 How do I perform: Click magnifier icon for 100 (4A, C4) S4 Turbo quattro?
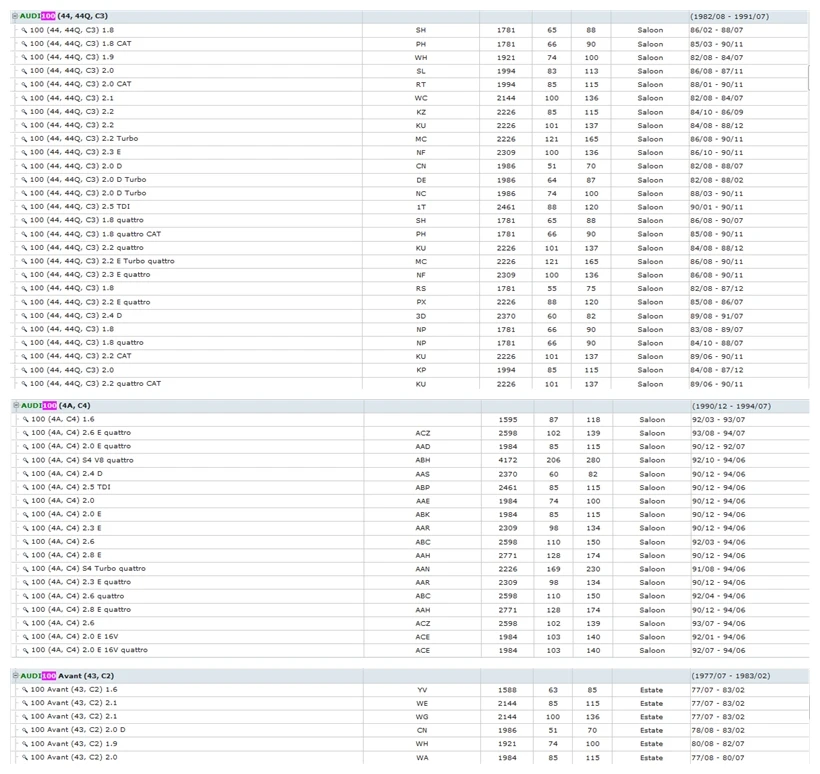pyautogui.click(x=26, y=569)
